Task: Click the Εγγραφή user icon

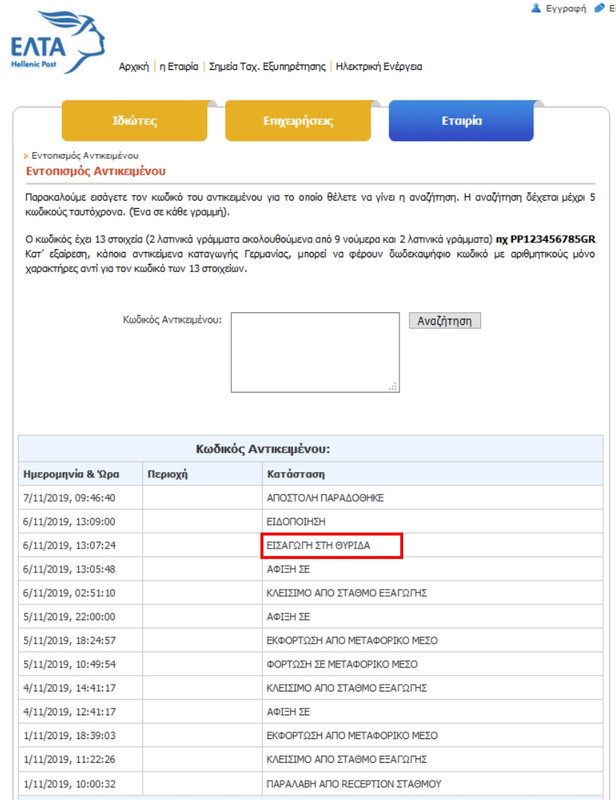Action: pyautogui.click(x=536, y=8)
